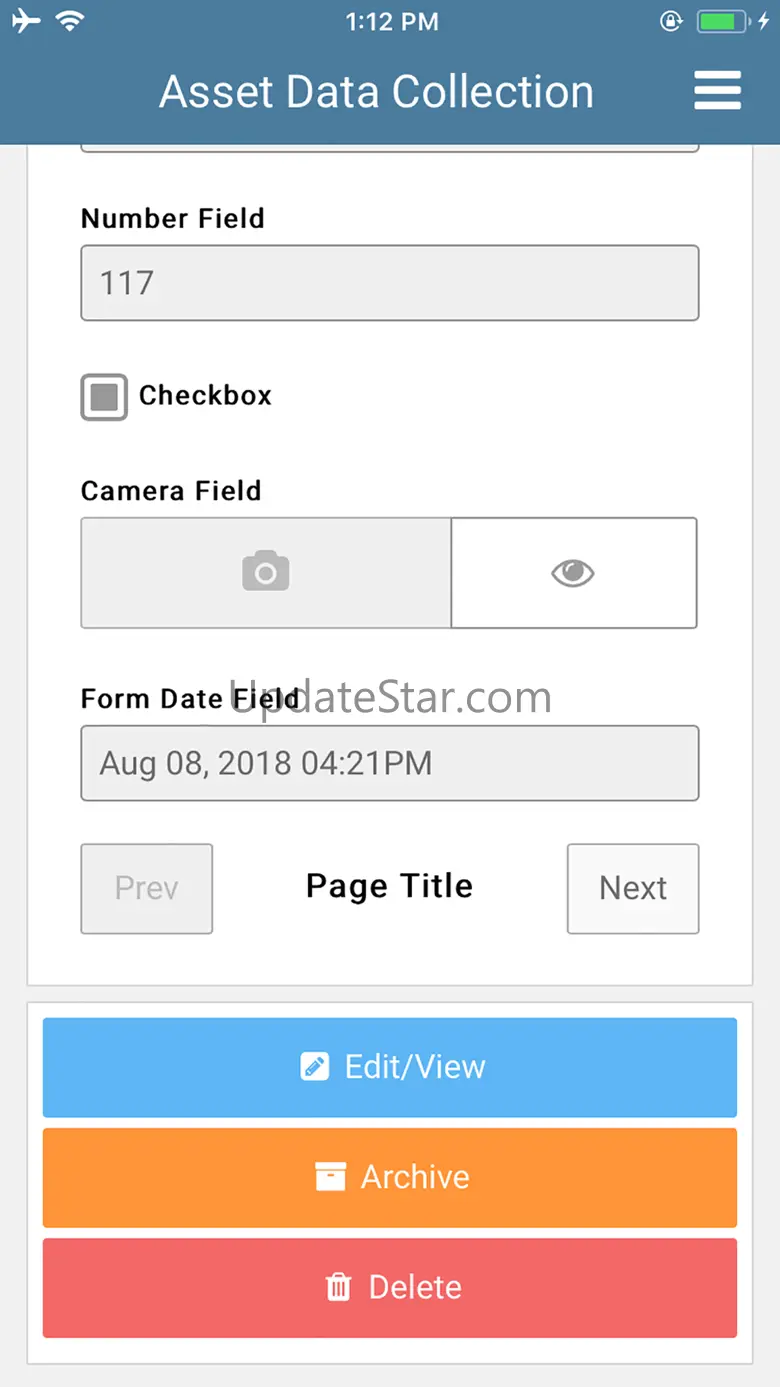Go back with the Prev button
The width and height of the screenshot is (780, 1387).
pyautogui.click(x=147, y=888)
